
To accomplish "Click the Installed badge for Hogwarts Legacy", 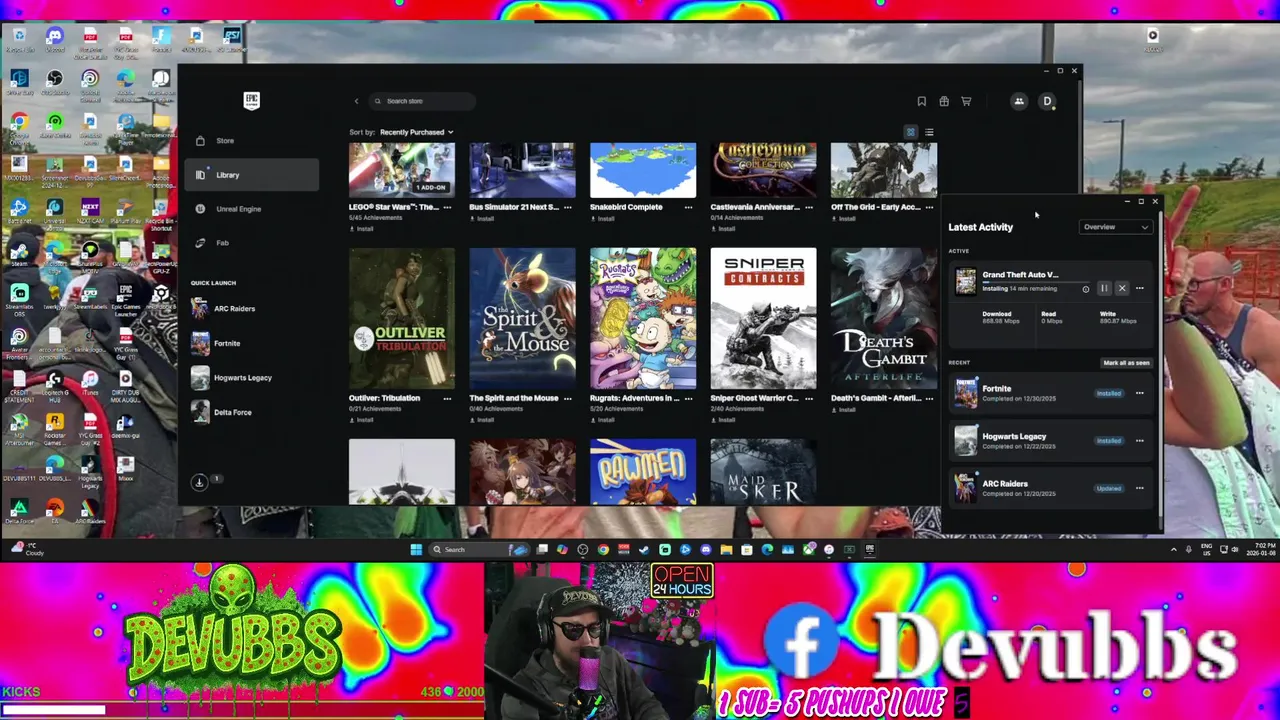I will 1109,441.
